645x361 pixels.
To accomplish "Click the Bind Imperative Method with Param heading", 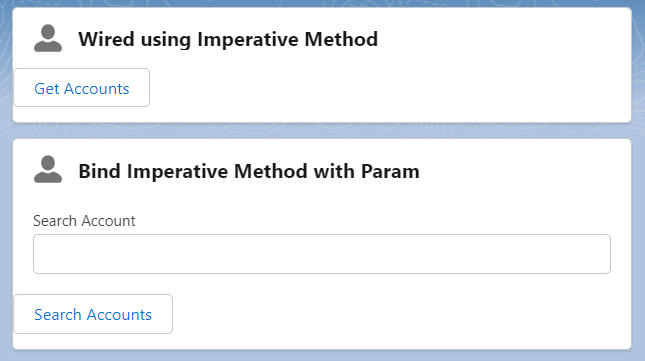I will [x=249, y=171].
